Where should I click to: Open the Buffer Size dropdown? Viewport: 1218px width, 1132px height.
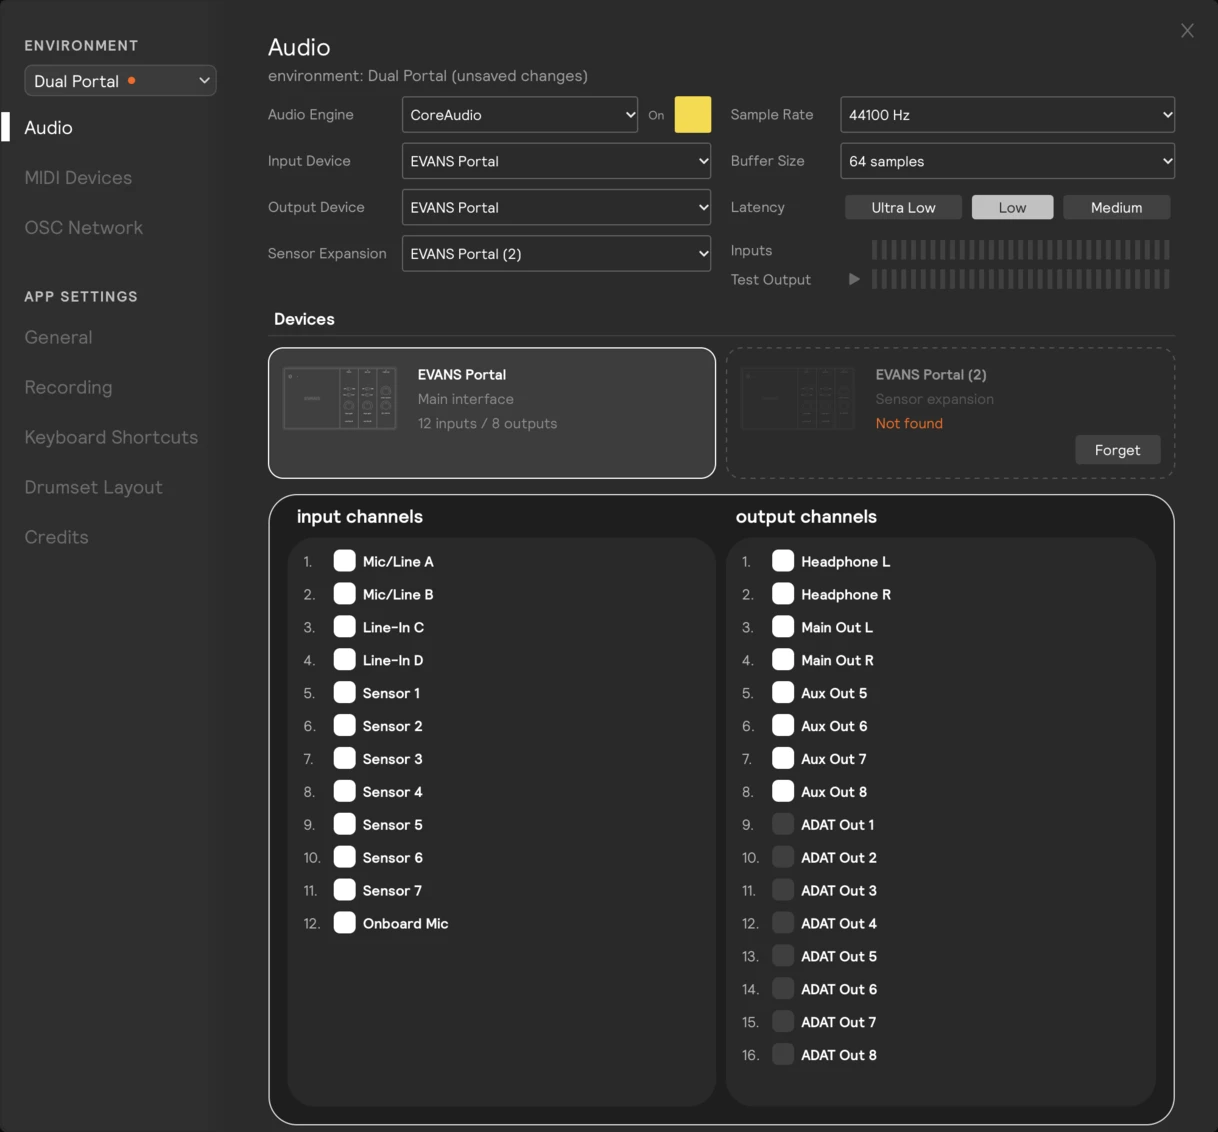pyautogui.click(x=1007, y=161)
